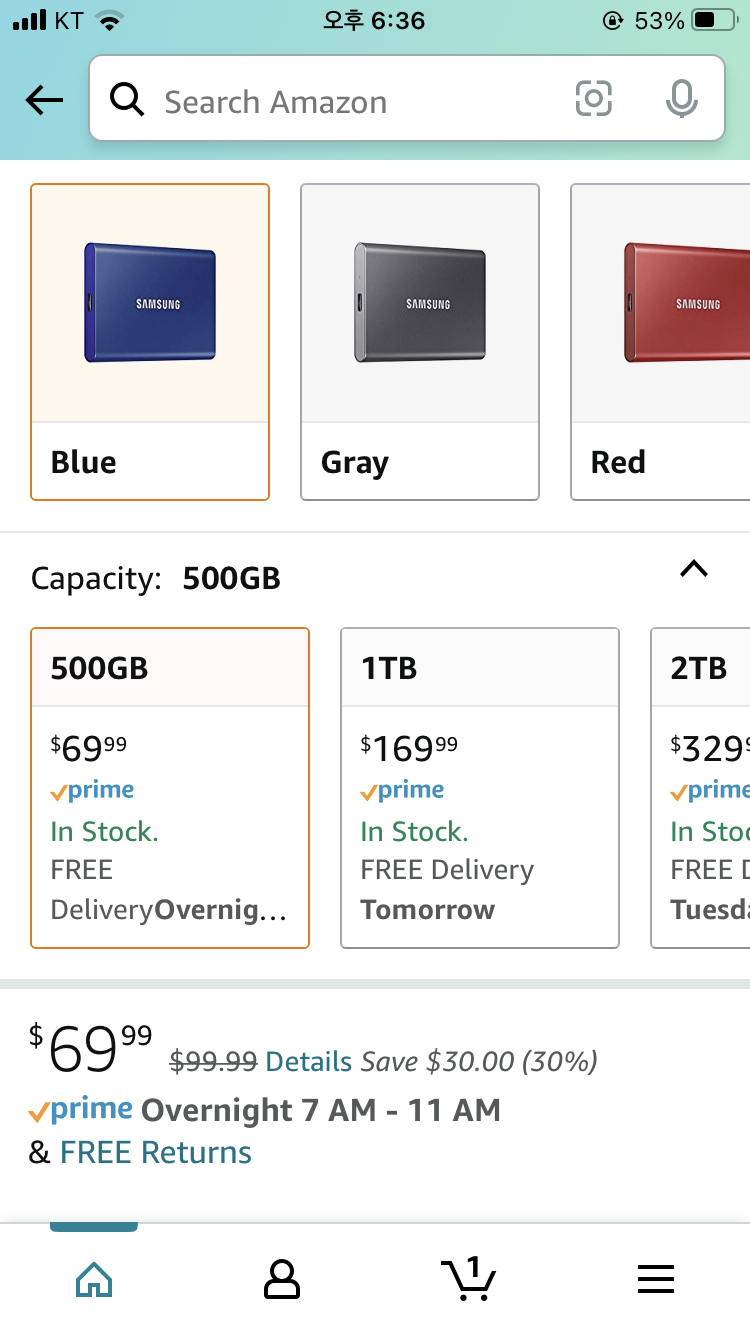Screen dimensions: 750x1334
Task: Open camera lens search icon
Action: [593, 99]
